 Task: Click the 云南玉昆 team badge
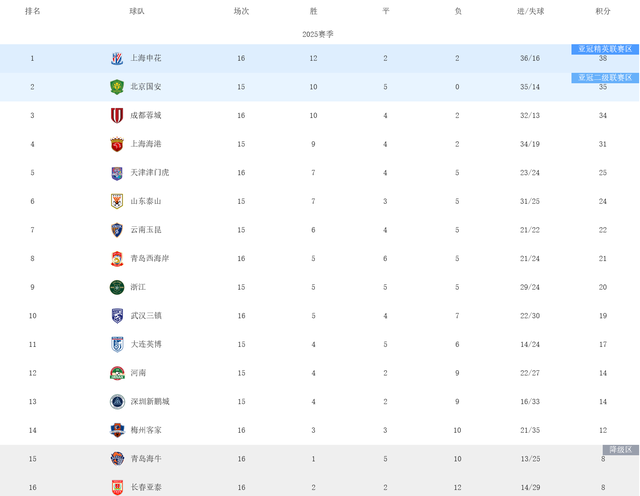coord(117,230)
